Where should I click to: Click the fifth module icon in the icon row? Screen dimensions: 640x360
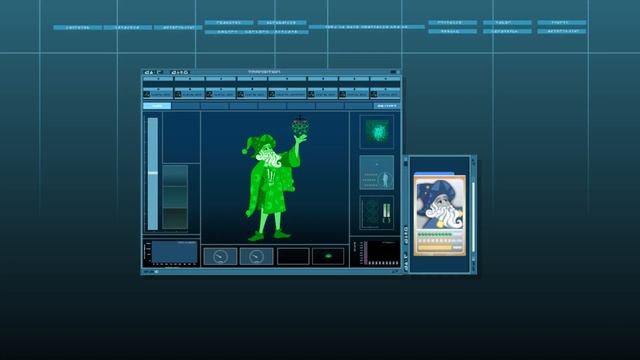272,94
